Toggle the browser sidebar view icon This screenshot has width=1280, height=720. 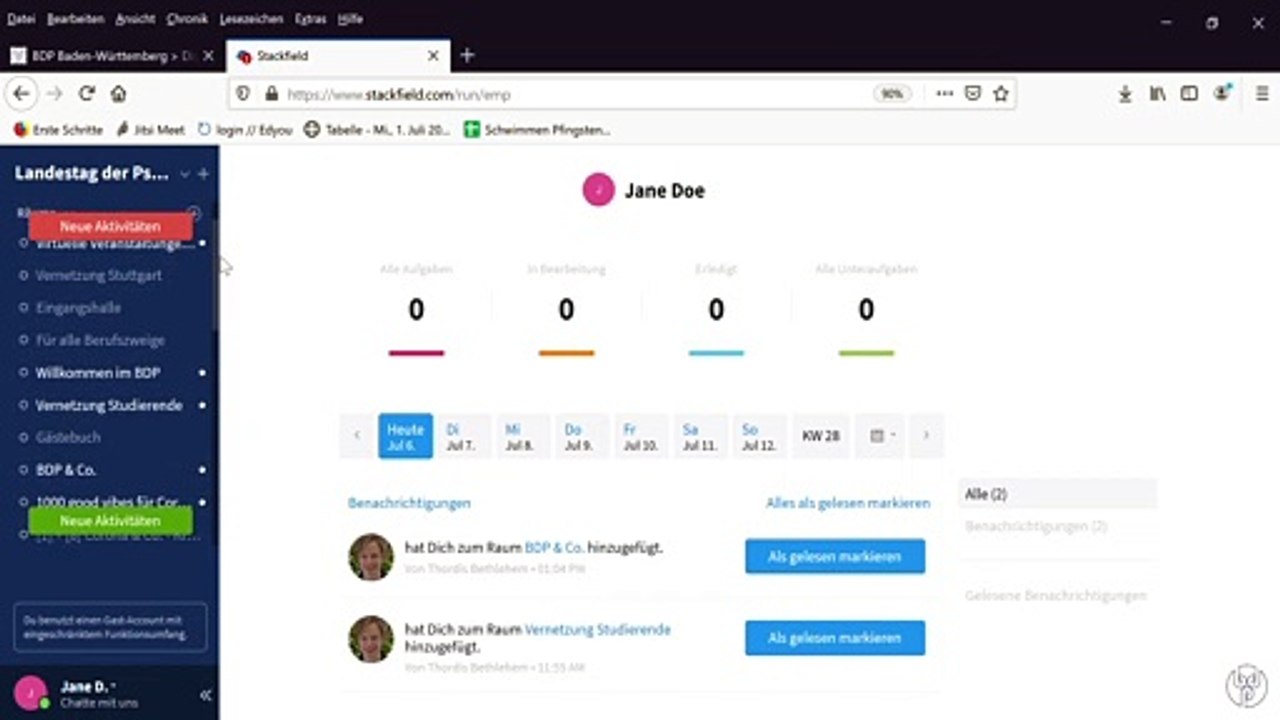point(1189,94)
